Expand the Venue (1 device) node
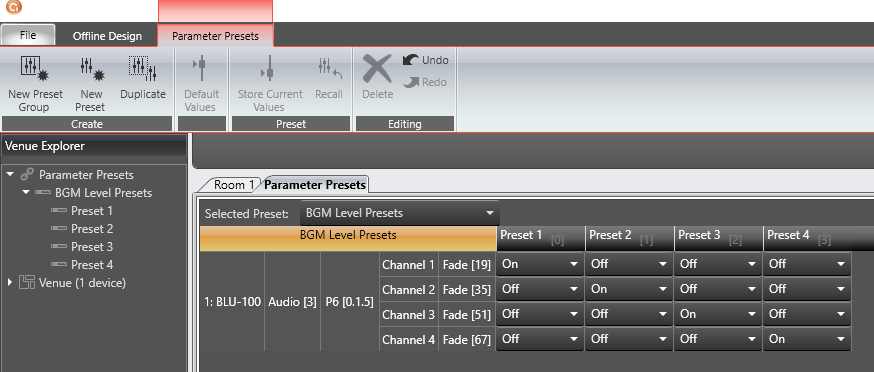 point(10,283)
